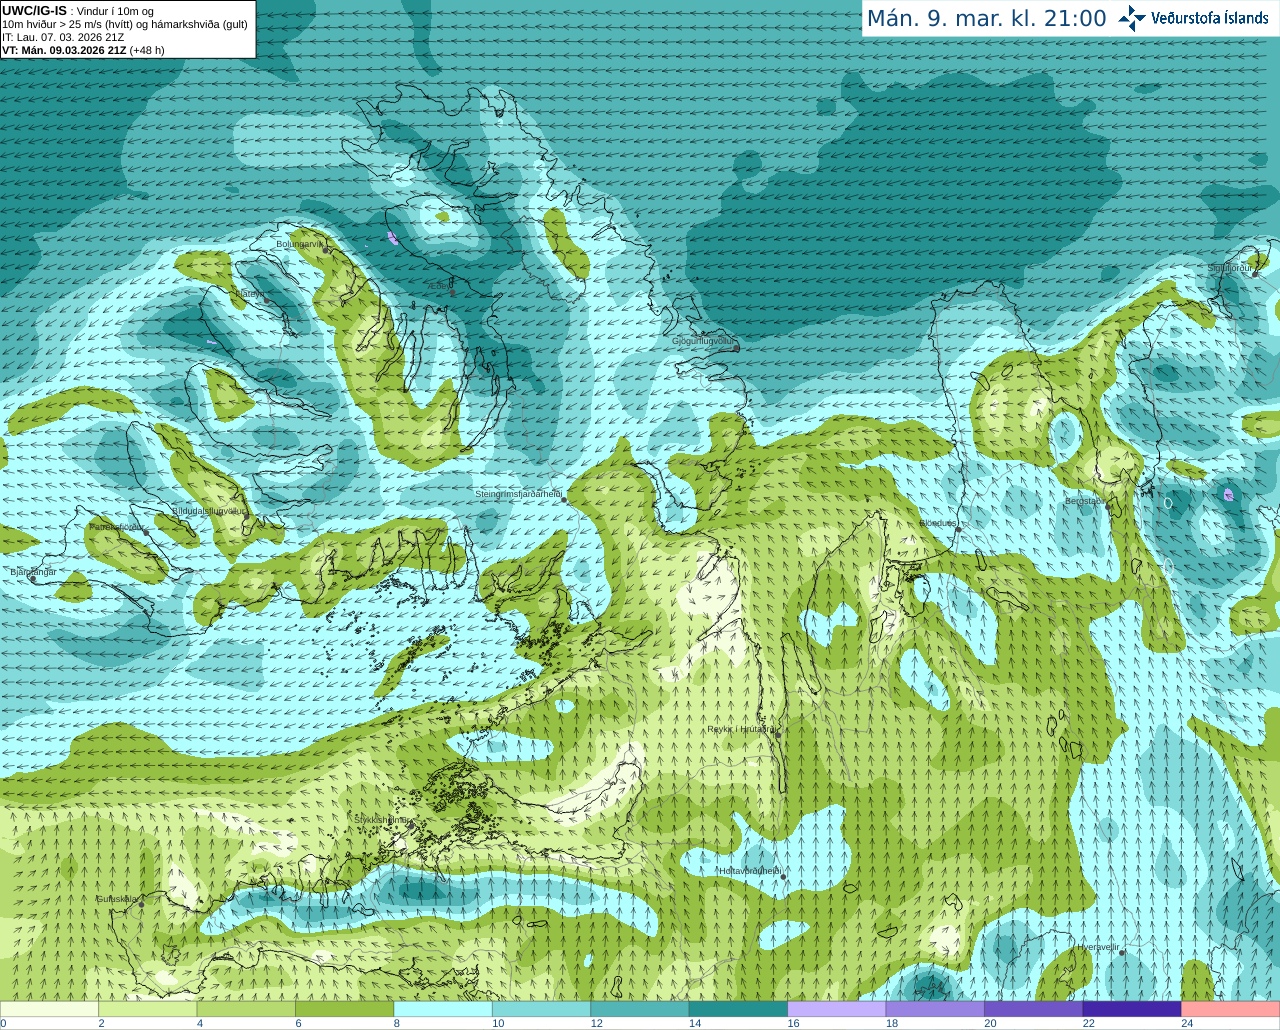
Task: Click the legend tick value '8'
Action: coord(397,1023)
